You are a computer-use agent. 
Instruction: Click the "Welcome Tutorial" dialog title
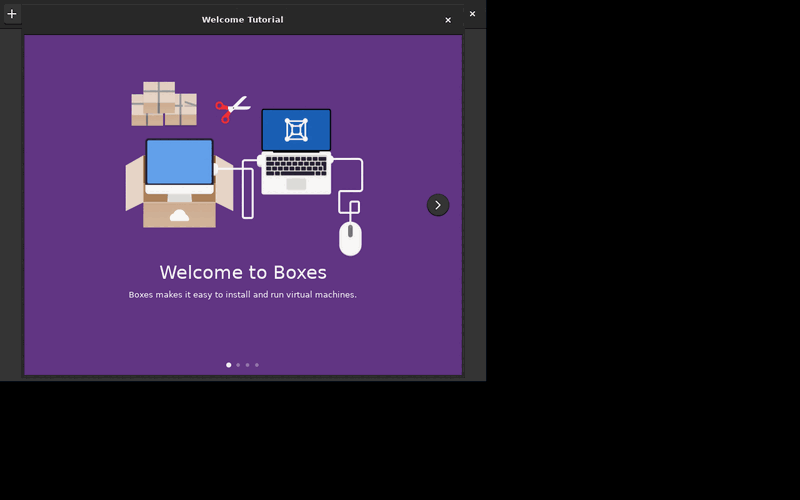pyautogui.click(x=242, y=20)
